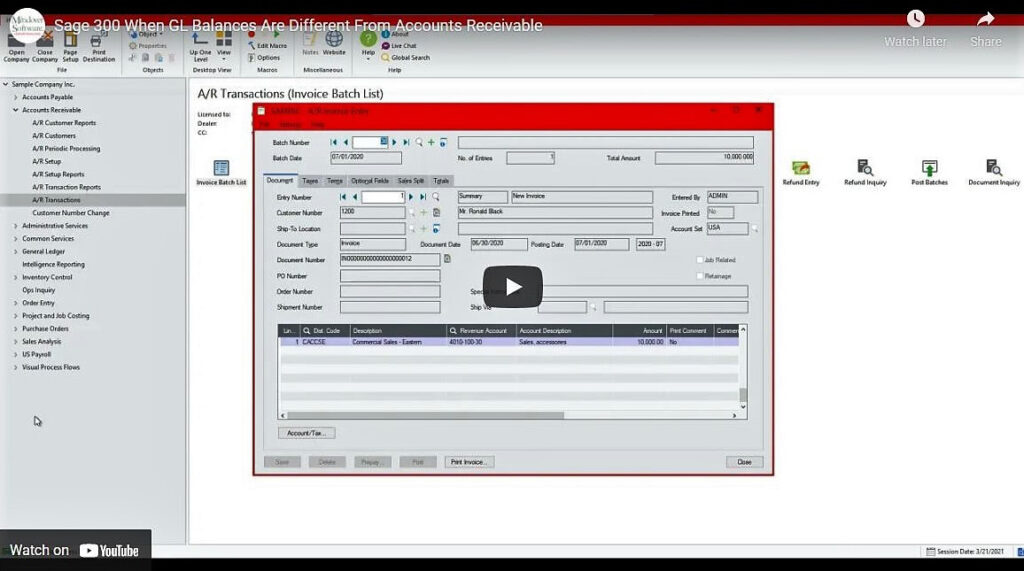Expand the Inventory Control node
The height and width of the screenshot is (571, 1024).
pyautogui.click(x=16, y=277)
